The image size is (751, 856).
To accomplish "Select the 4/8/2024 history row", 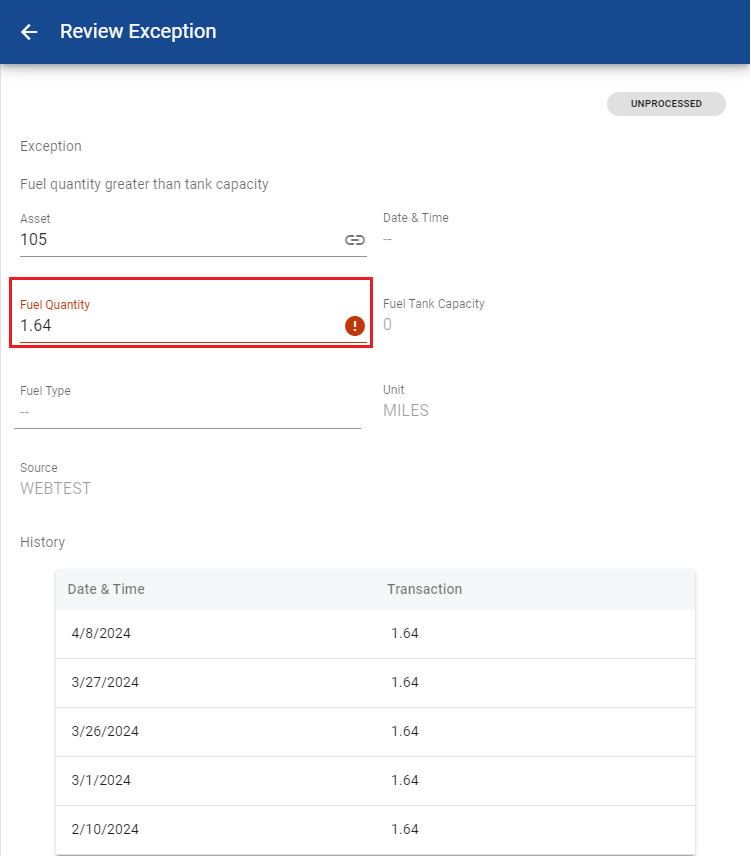I will point(375,634).
